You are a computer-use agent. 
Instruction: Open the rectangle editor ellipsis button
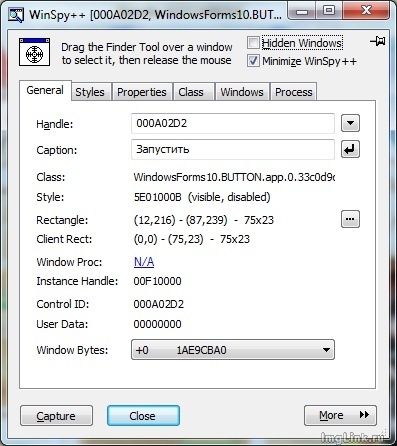[x=350, y=219]
